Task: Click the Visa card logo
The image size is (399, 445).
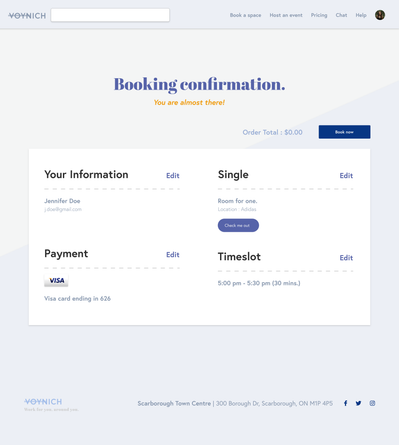Action: coord(56,281)
